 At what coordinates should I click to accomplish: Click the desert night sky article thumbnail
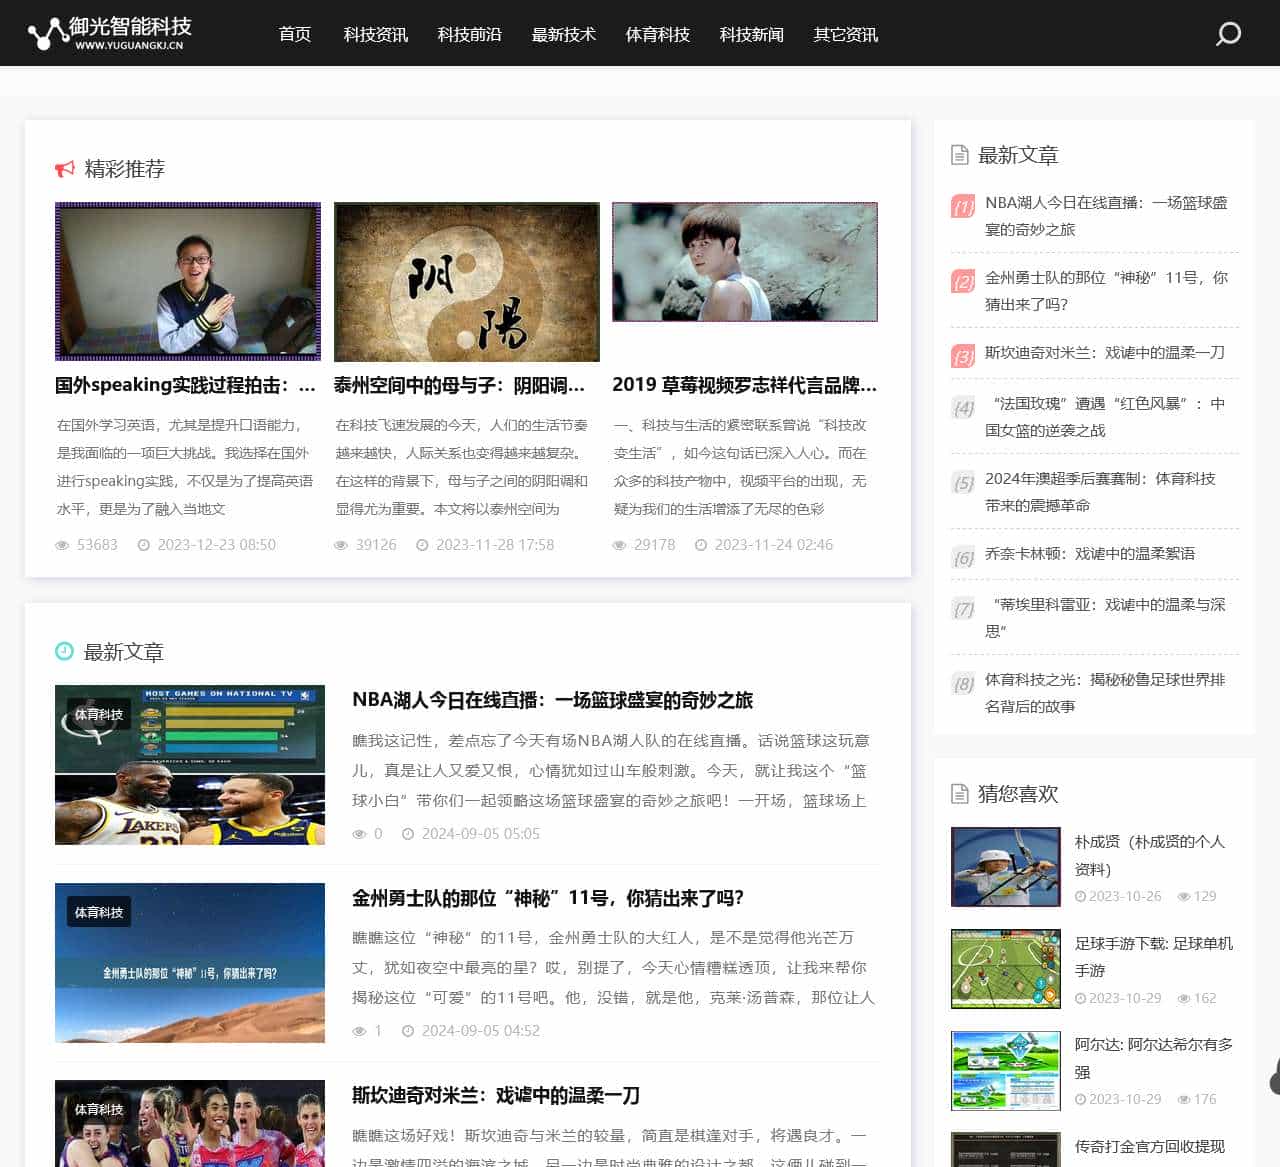coord(190,963)
